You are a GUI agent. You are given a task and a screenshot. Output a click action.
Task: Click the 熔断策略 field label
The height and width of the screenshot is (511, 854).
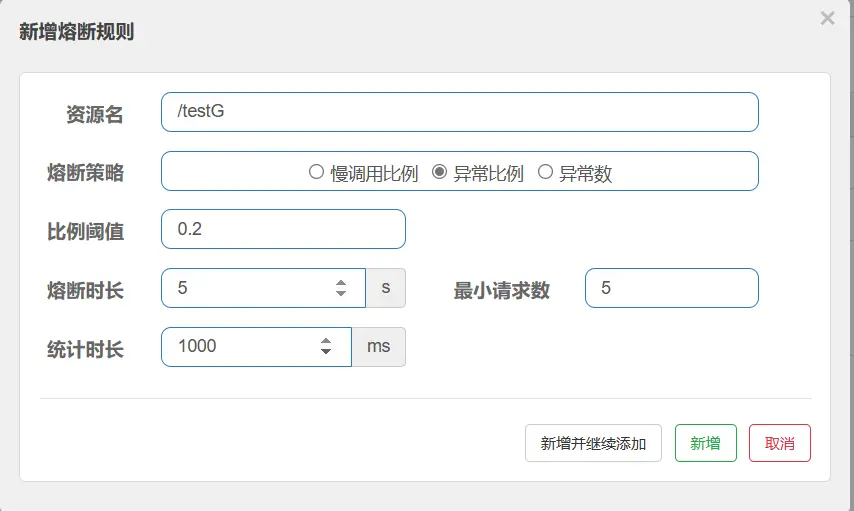(x=85, y=172)
